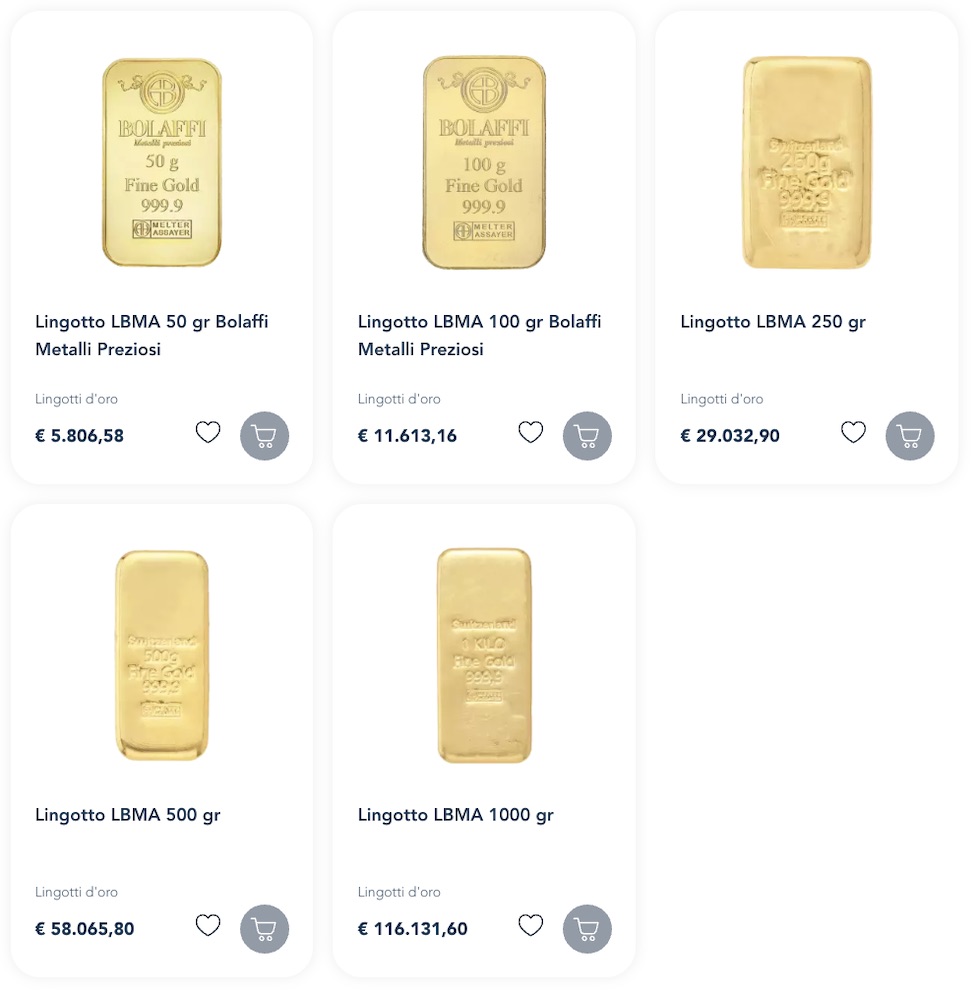The width and height of the screenshot is (980, 996).
Task: Open the Lingotto LBMA 500 gr title
Action: [127, 815]
